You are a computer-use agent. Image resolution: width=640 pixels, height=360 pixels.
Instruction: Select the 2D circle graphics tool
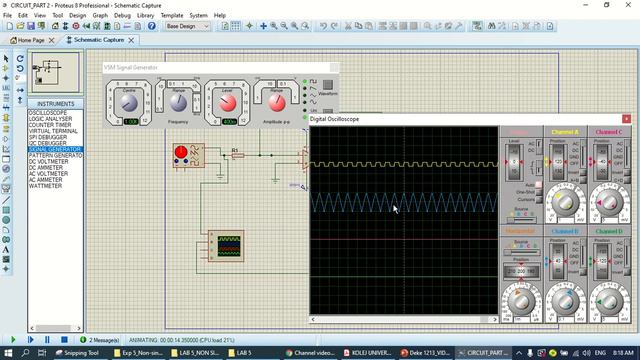[6, 220]
